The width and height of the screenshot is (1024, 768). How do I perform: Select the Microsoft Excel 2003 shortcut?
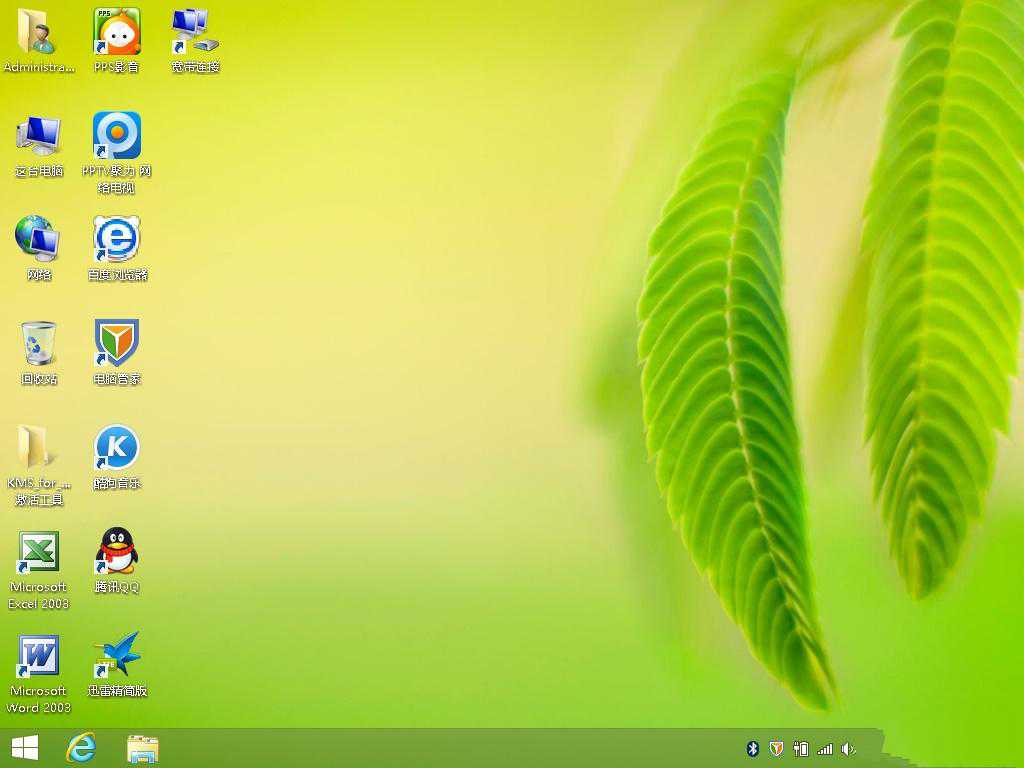38,553
